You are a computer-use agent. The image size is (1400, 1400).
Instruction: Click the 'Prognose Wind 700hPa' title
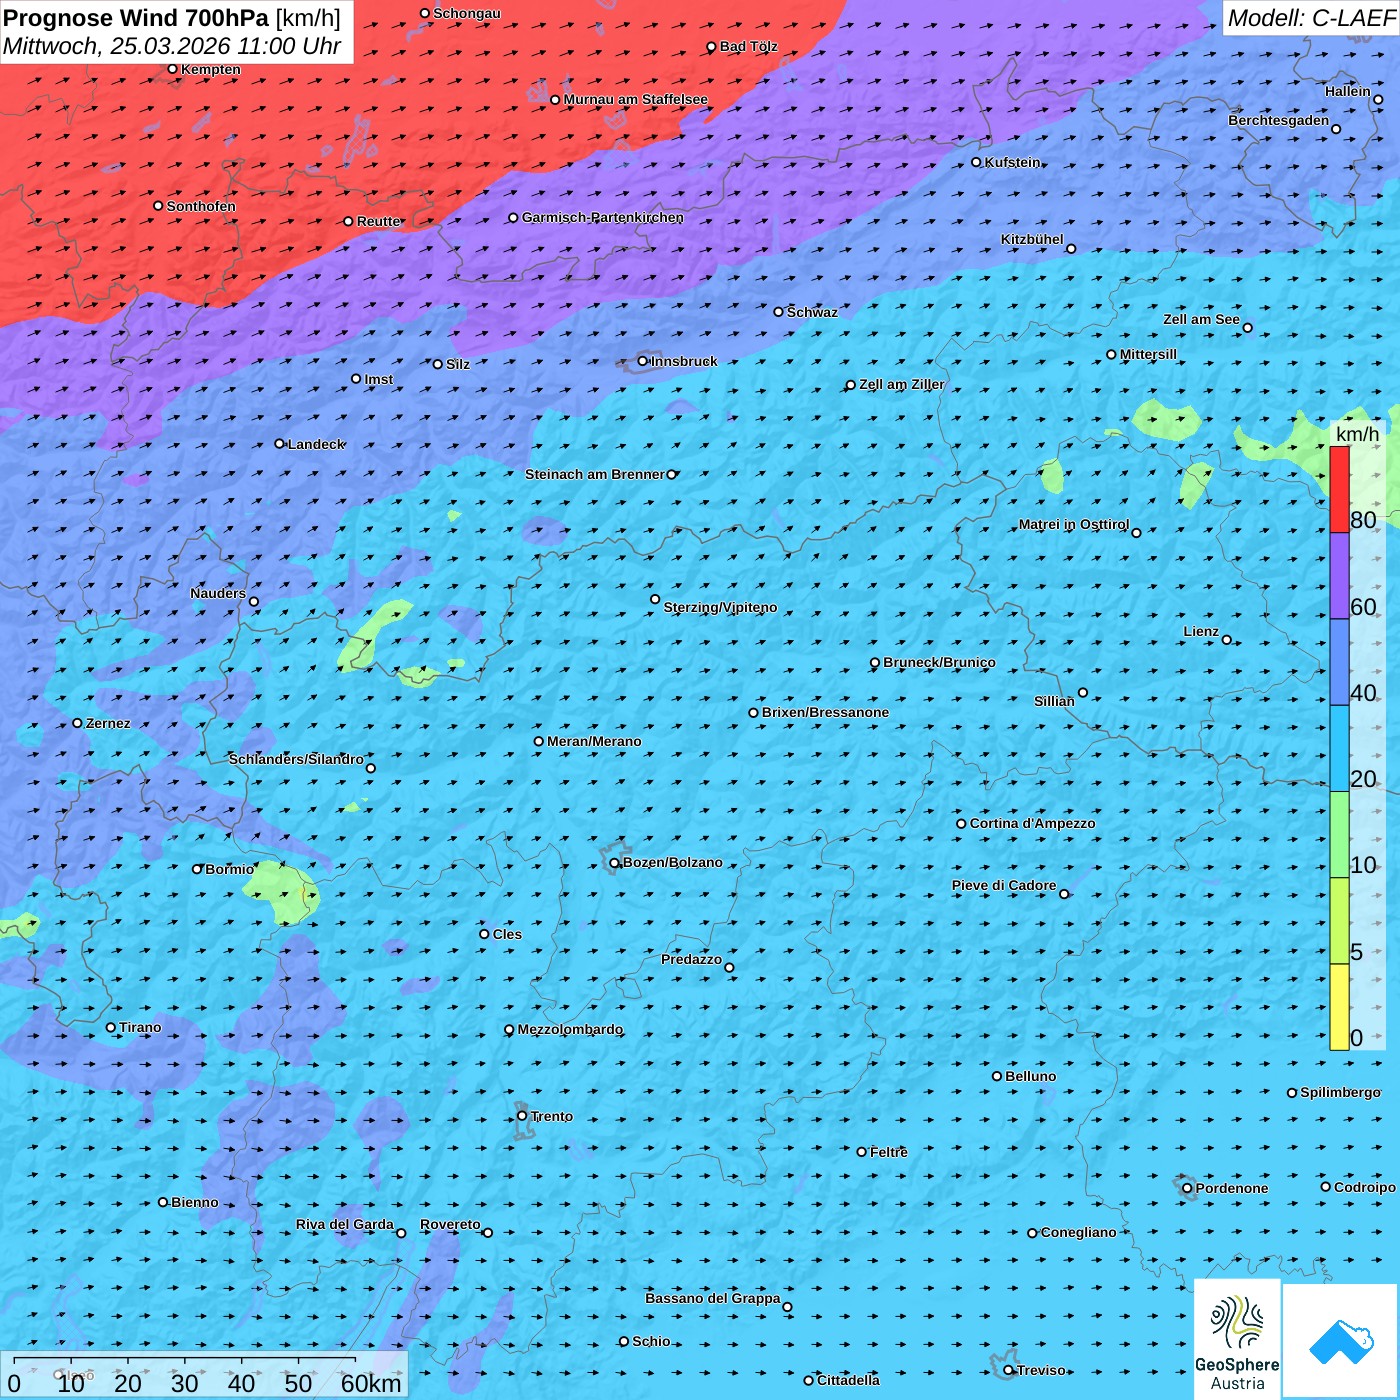tap(136, 17)
